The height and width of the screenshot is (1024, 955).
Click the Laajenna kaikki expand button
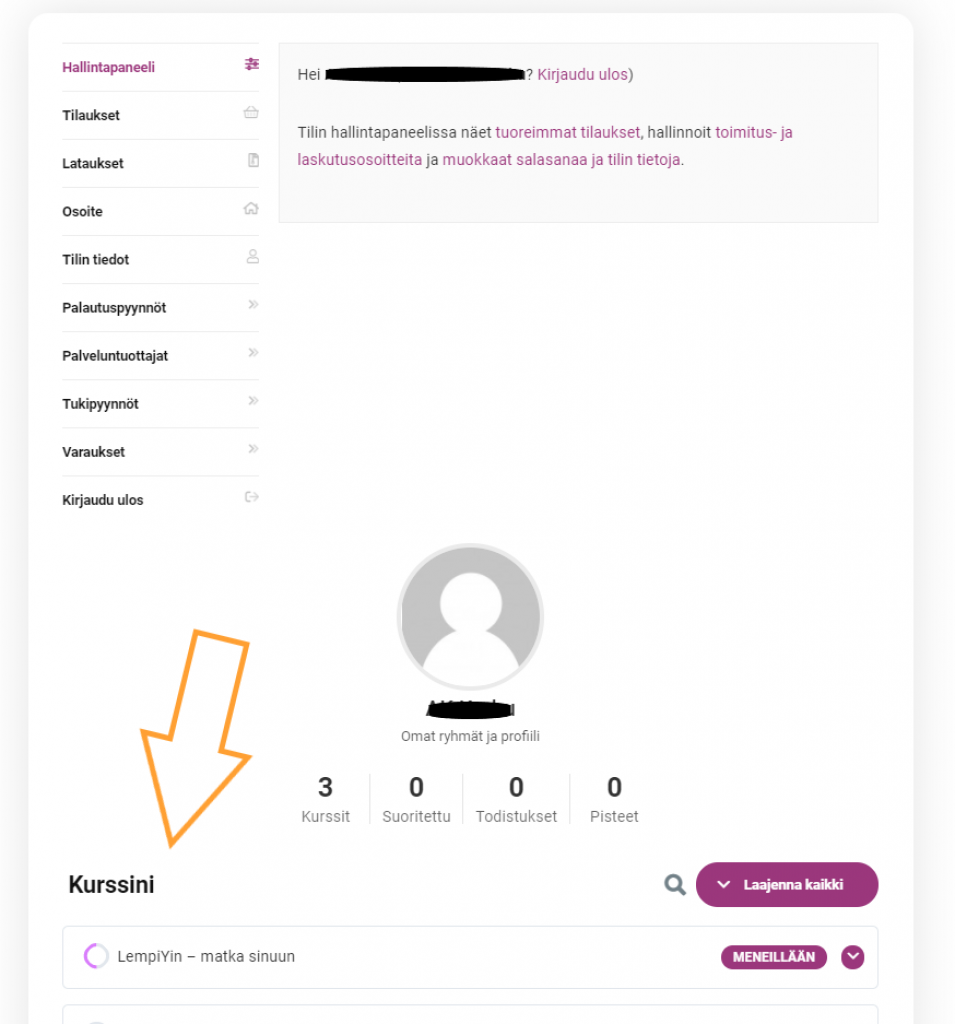(786, 884)
